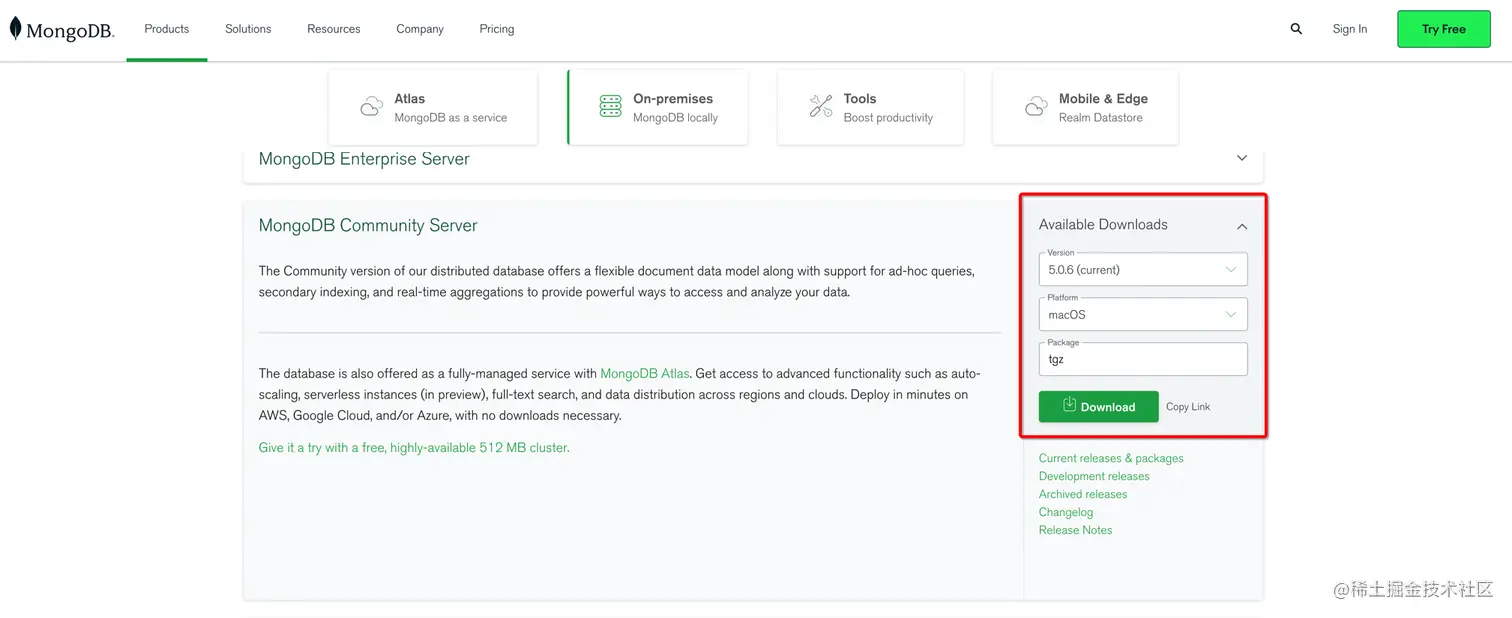1512x618 pixels.
Task: Open the Products menu
Action: pos(166,29)
